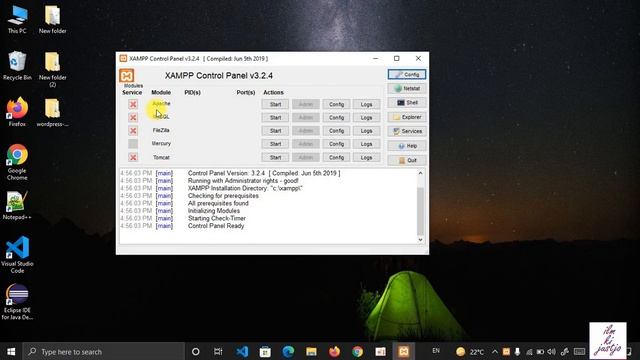The image size is (640, 360).
Task: Open Config for the Mercury row
Action: pyautogui.click(x=336, y=144)
